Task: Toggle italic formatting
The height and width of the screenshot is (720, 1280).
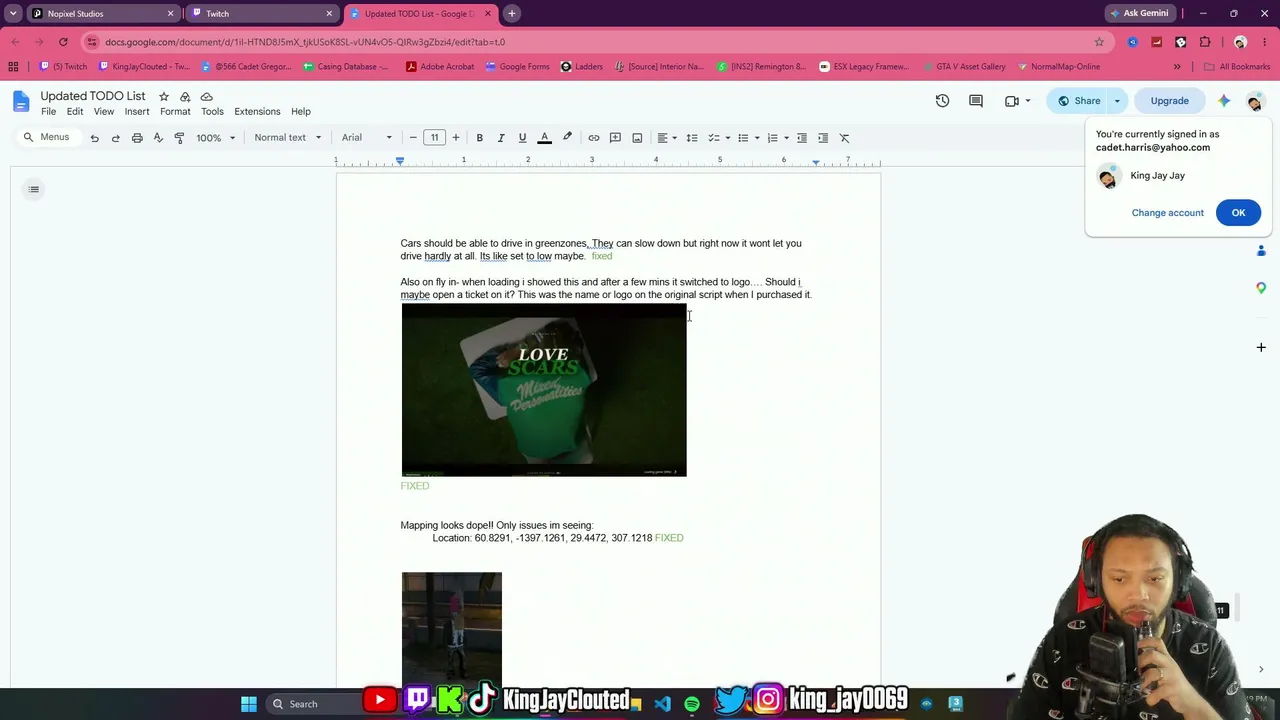Action: pyautogui.click(x=501, y=138)
